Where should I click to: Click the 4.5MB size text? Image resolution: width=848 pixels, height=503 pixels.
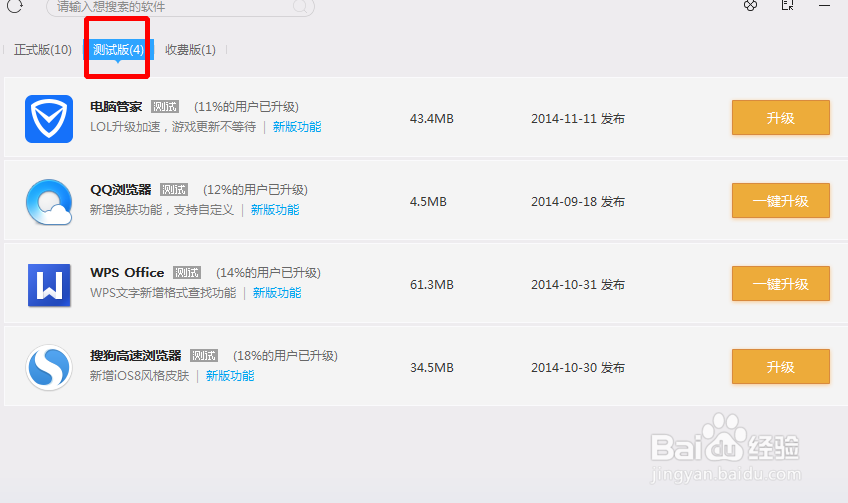click(x=428, y=202)
